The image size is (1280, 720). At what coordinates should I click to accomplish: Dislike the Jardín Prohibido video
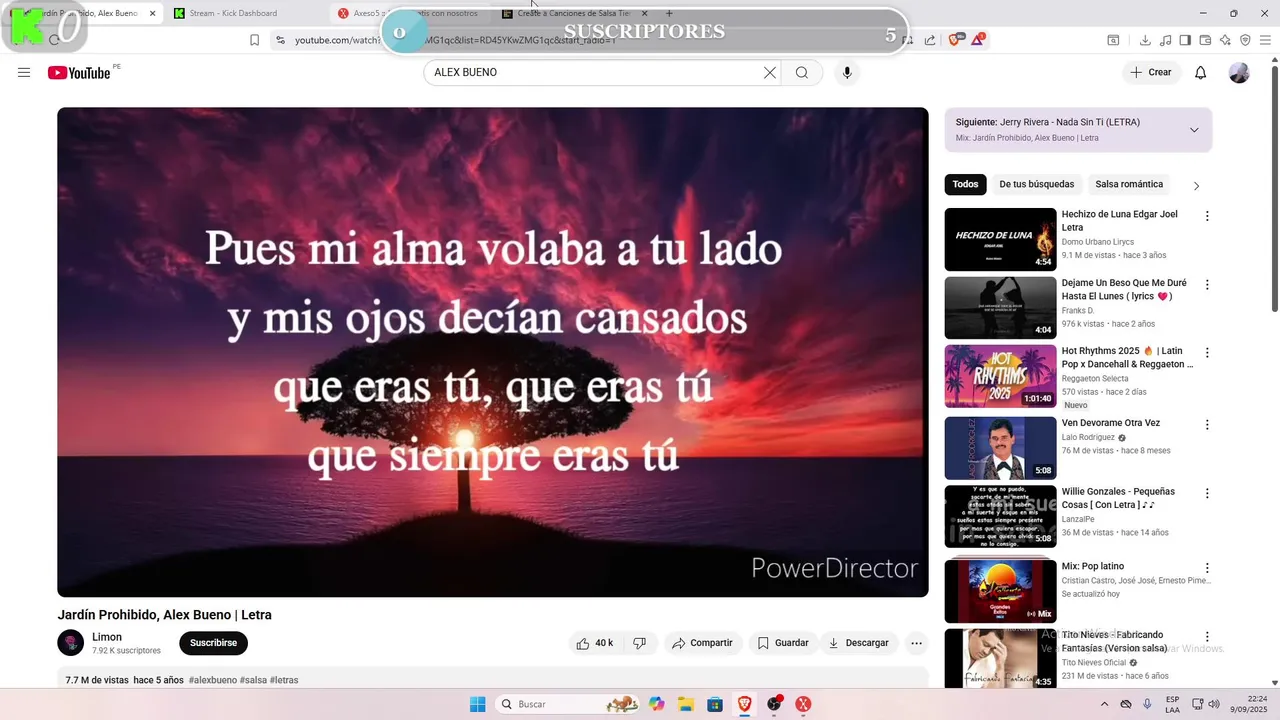point(639,643)
